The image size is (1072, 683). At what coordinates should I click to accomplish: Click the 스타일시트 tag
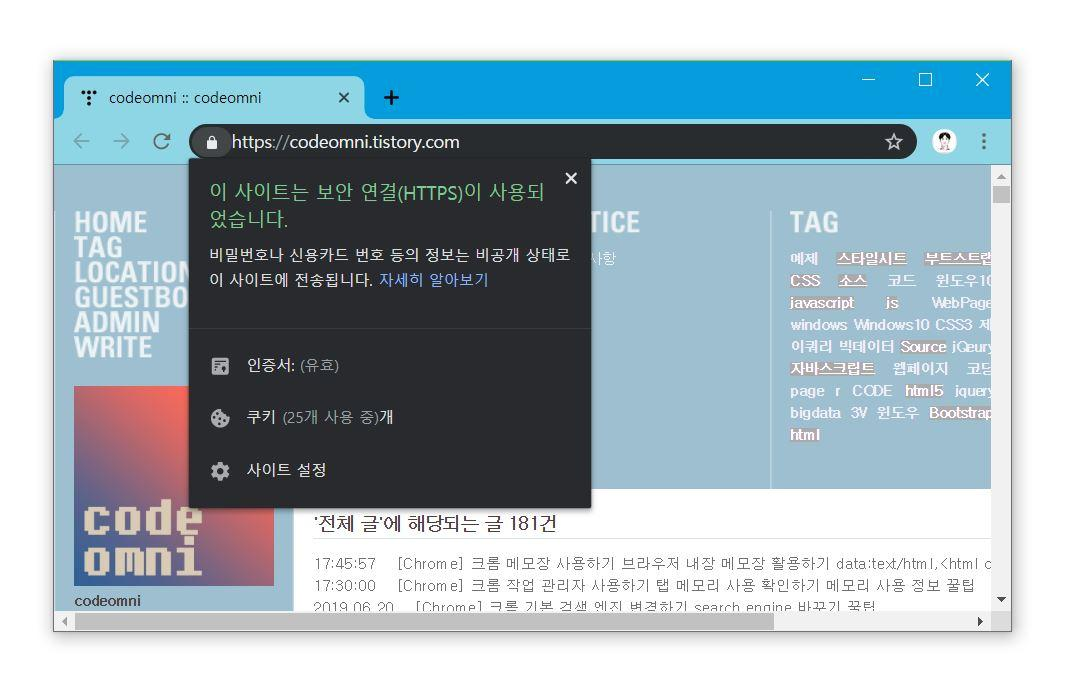tap(872, 258)
